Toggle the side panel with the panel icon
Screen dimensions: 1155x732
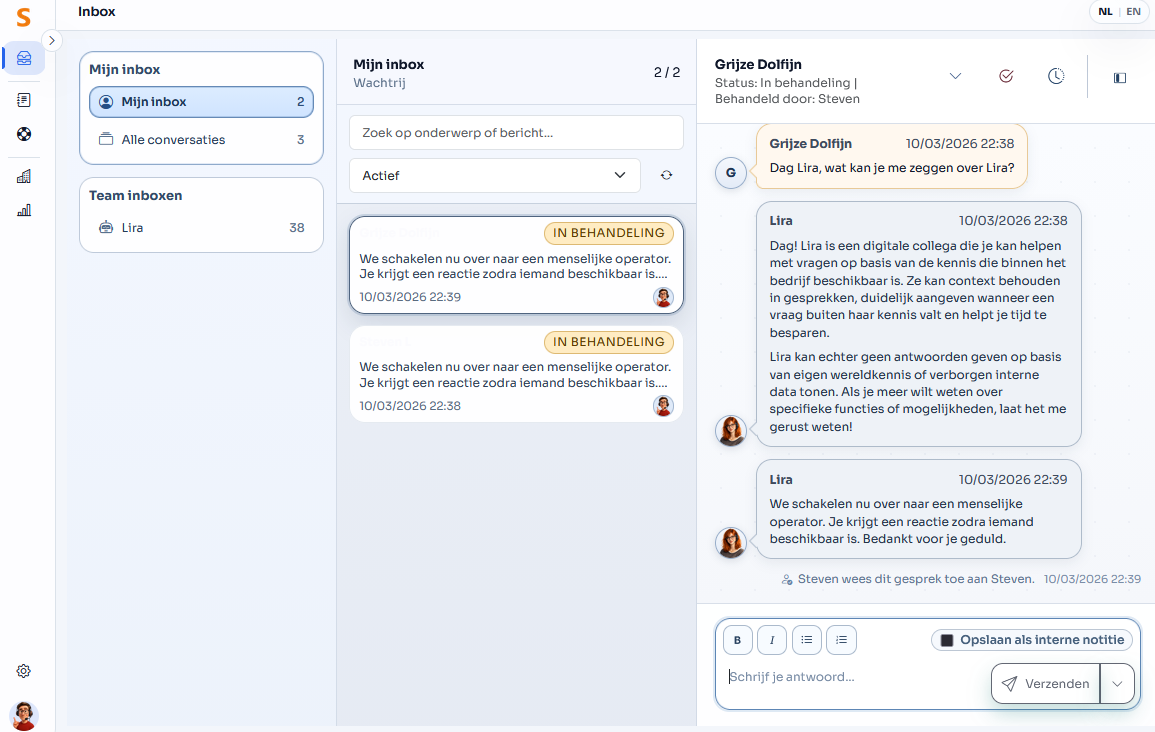(1119, 76)
